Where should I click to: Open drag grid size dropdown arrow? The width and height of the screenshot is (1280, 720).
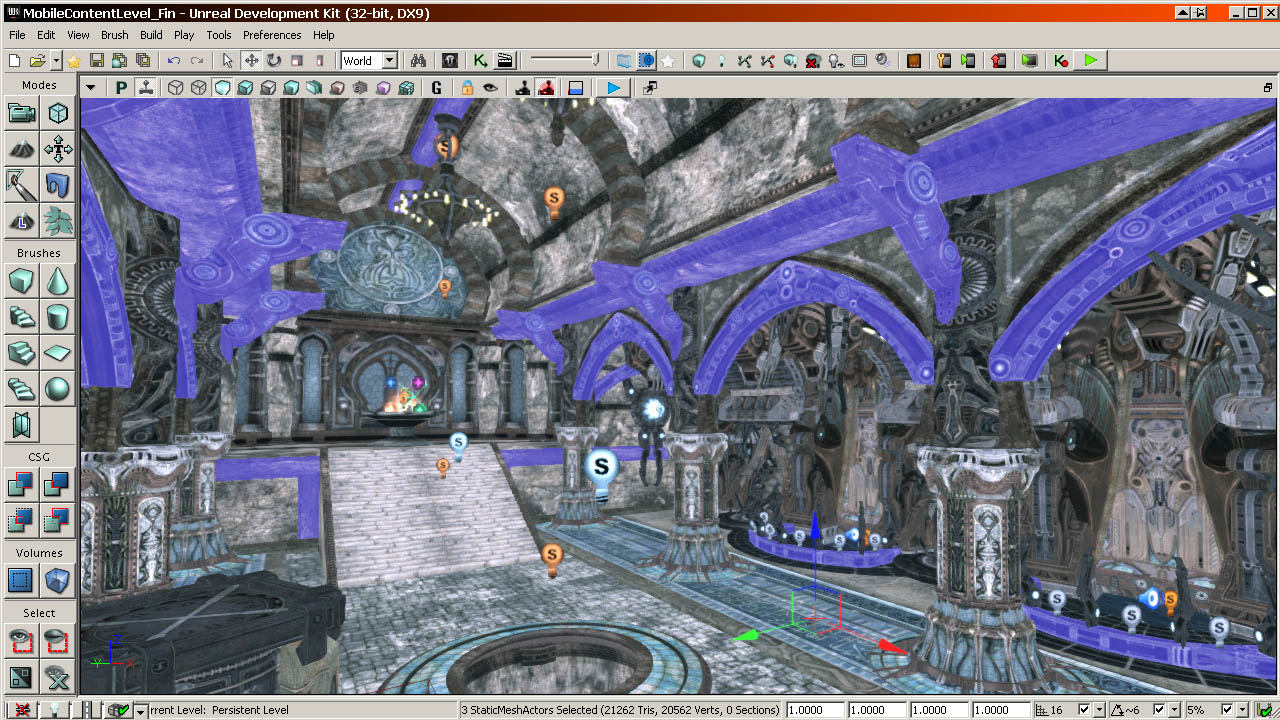point(1100,710)
